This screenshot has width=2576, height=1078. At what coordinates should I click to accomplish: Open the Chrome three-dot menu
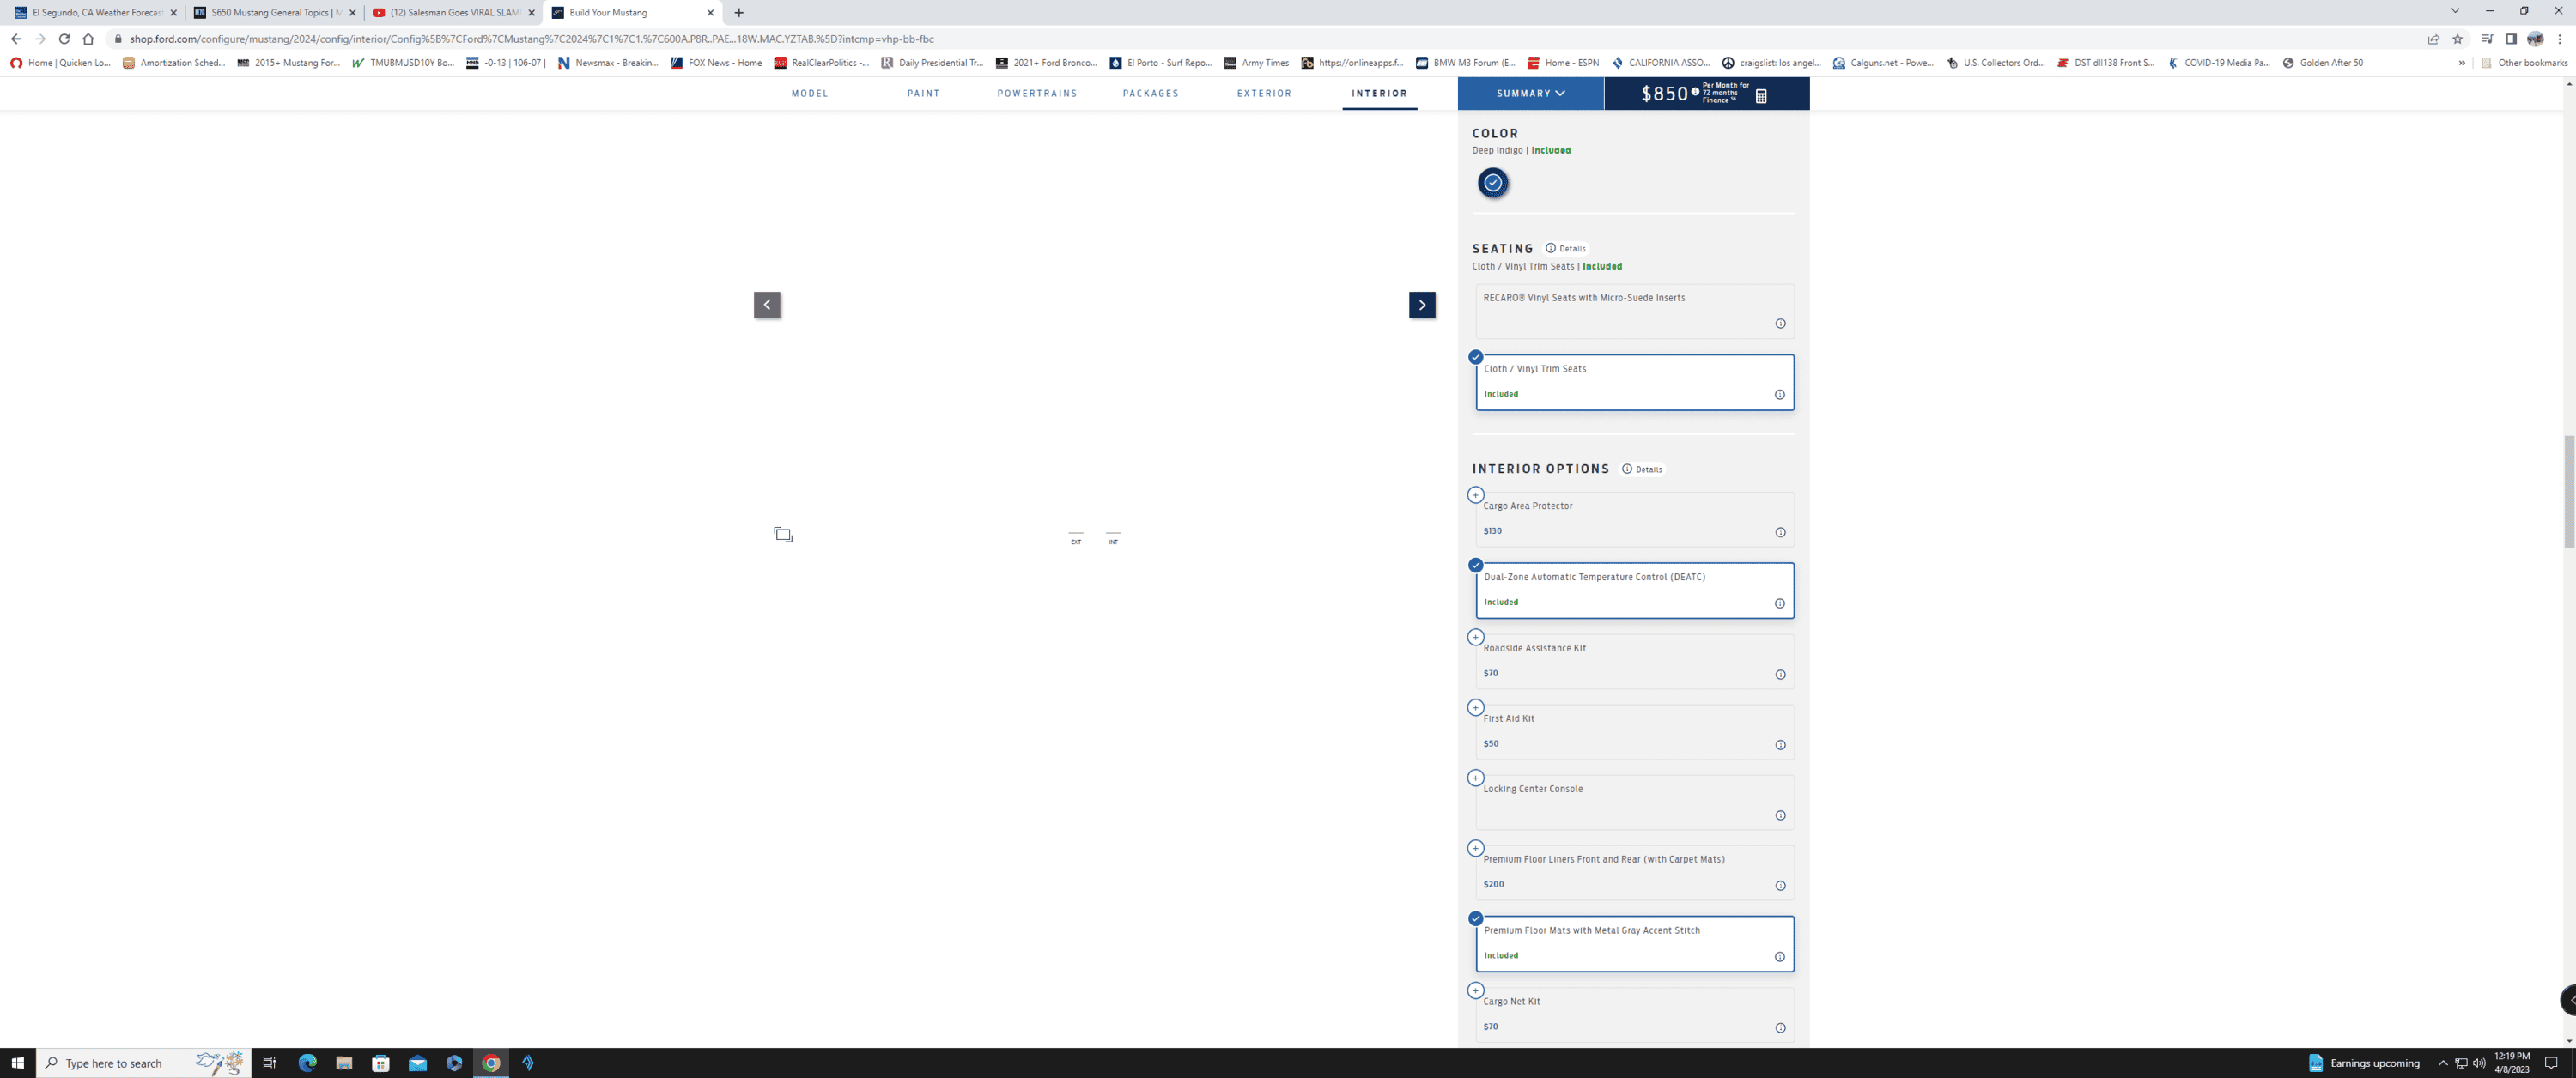tap(2559, 39)
